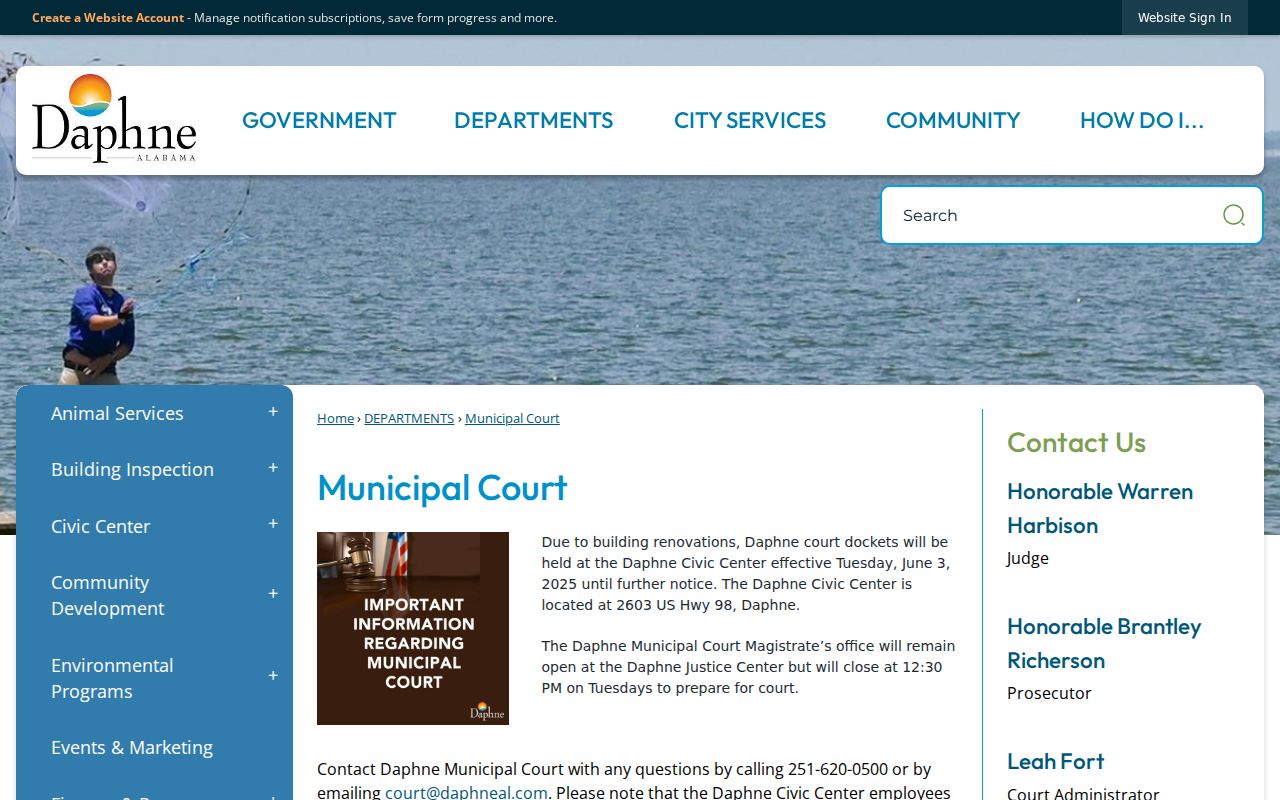
Task: Open the COMMUNITY menu
Action: point(953,120)
